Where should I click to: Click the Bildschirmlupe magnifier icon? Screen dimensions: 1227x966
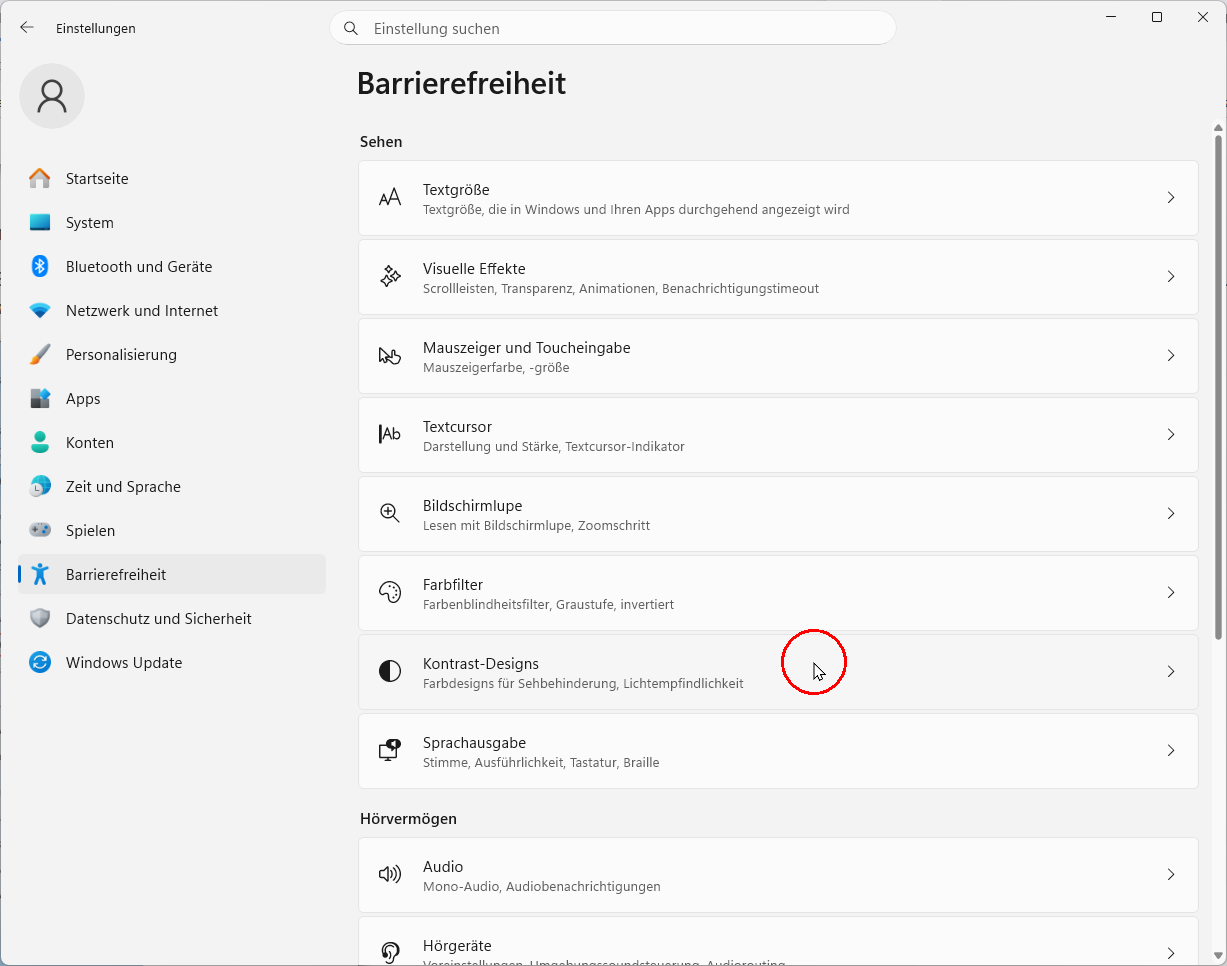click(x=390, y=514)
